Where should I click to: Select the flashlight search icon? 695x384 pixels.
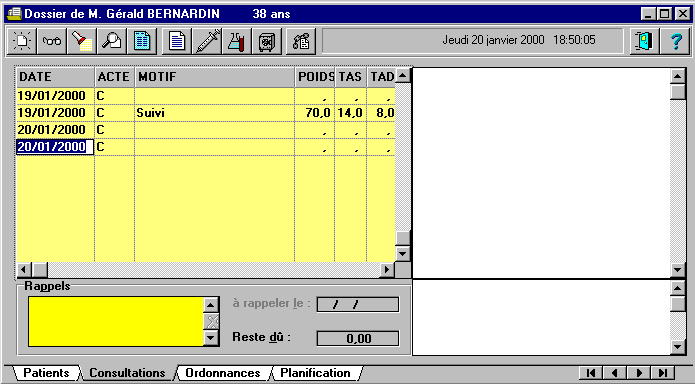(x=82, y=41)
